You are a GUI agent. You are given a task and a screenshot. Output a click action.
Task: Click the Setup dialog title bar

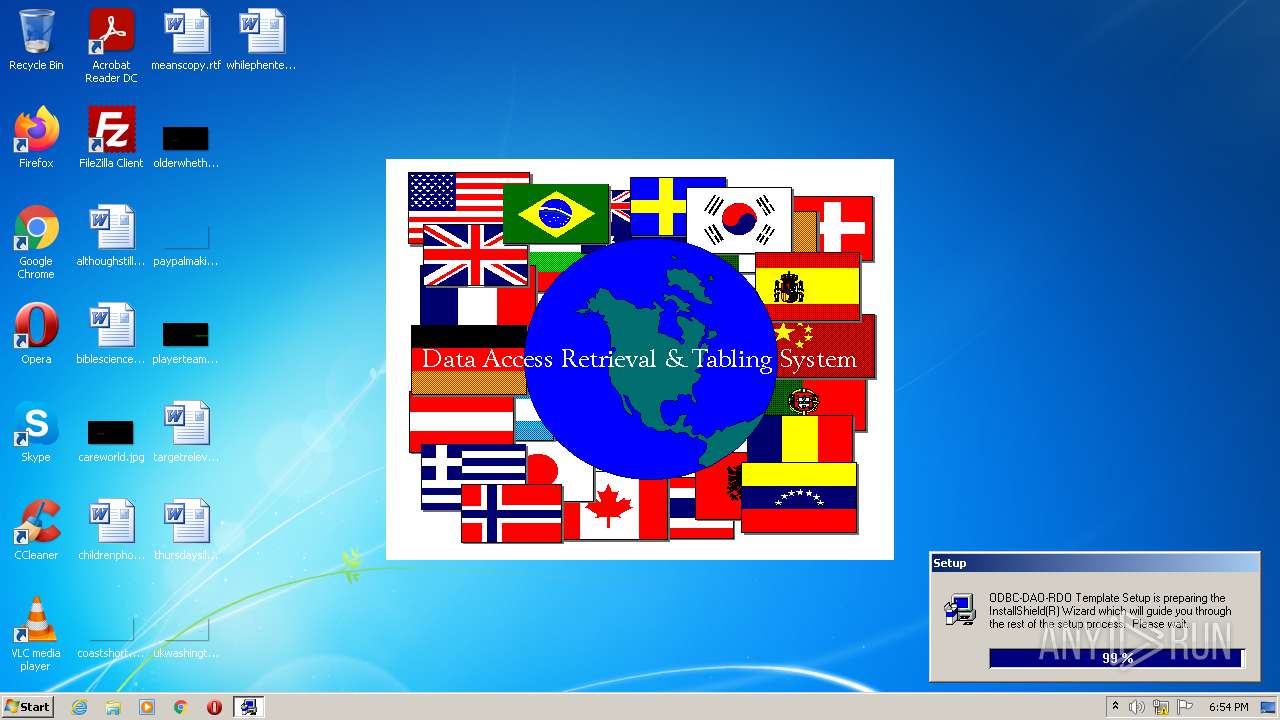point(1094,563)
